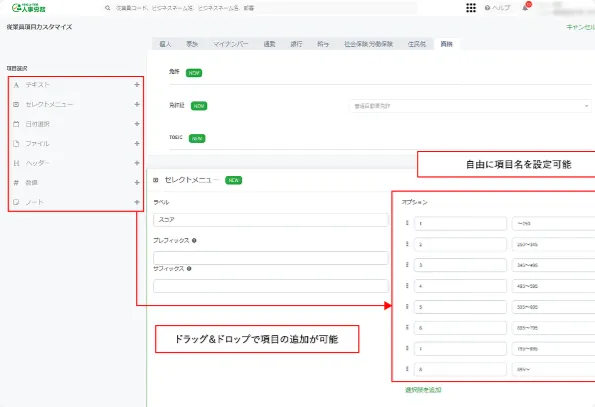Image resolution: width=595 pixels, height=407 pixels.
Task: Click the first option's score range field
Action: coord(554,223)
